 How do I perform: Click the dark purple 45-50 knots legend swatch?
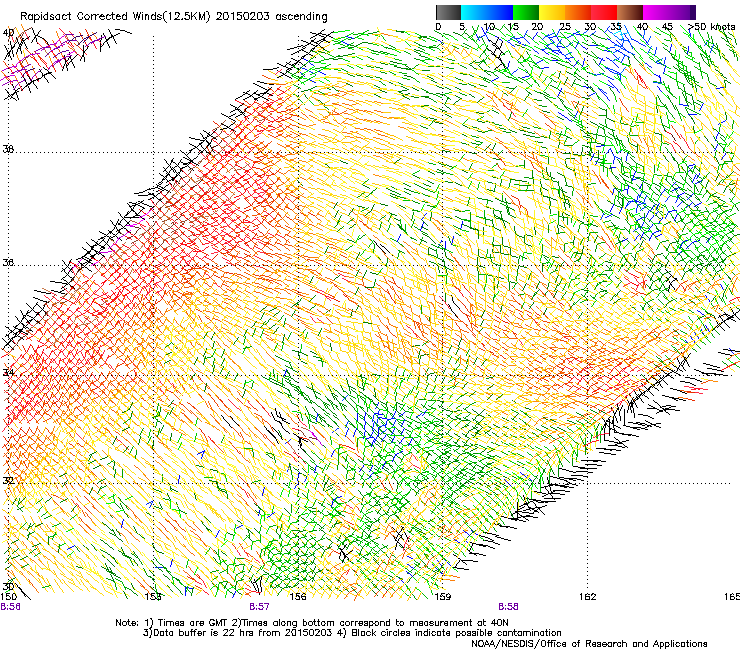[682, 12]
